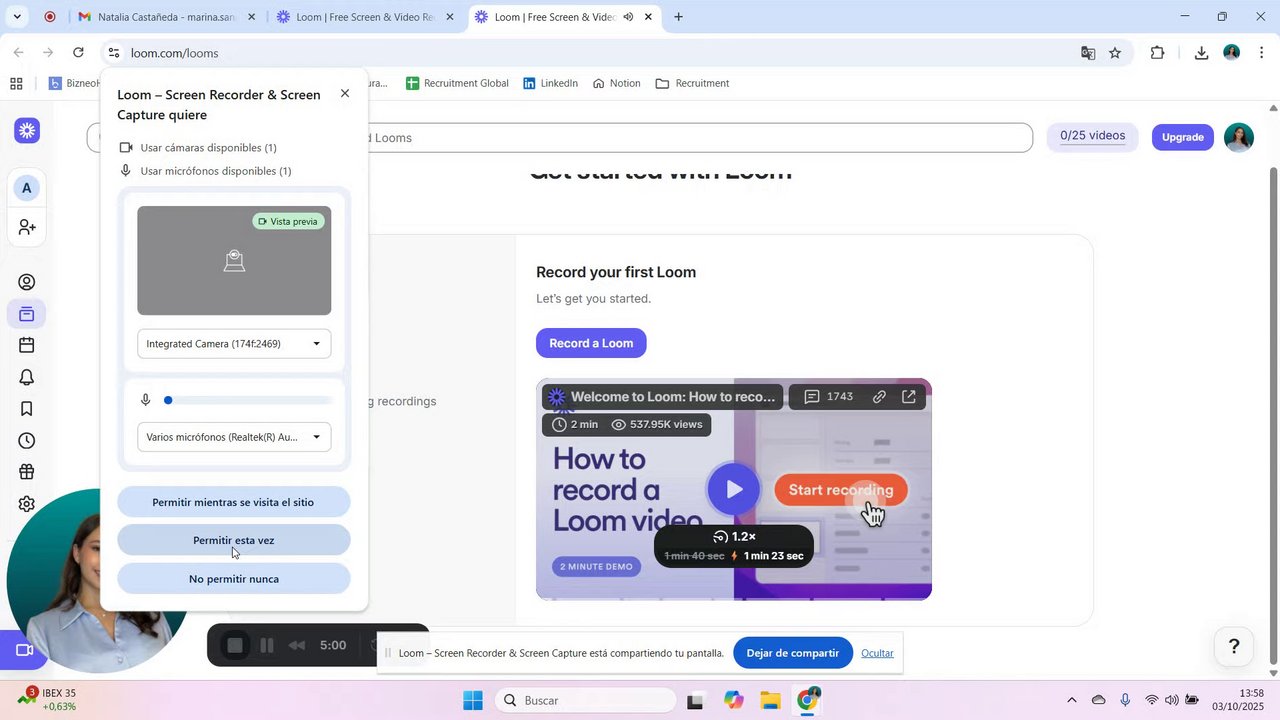Open Notion bookmark
The image size is (1280, 720).
click(616, 83)
